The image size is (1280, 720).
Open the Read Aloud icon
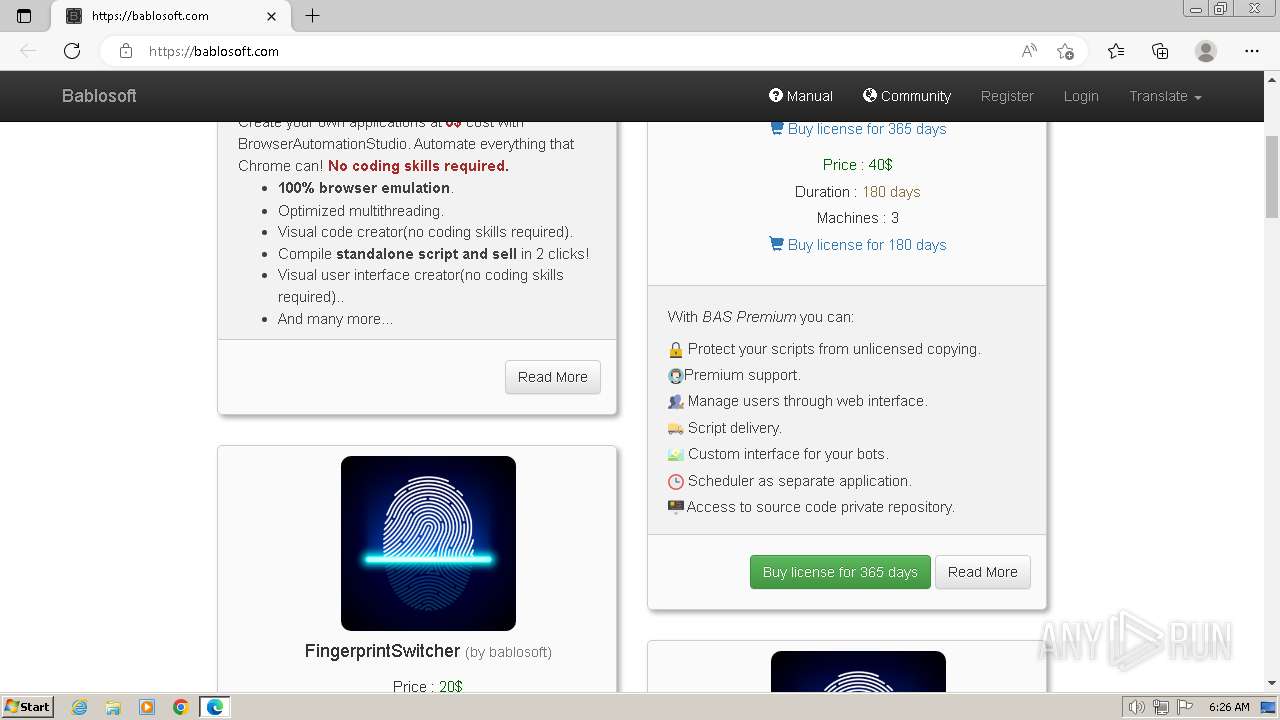tap(1029, 51)
